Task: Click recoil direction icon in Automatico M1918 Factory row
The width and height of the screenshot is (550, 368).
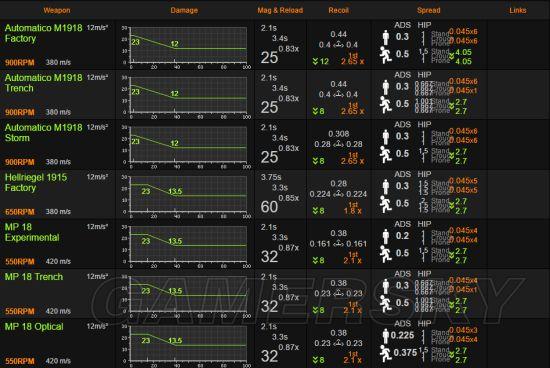Action: [338, 45]
